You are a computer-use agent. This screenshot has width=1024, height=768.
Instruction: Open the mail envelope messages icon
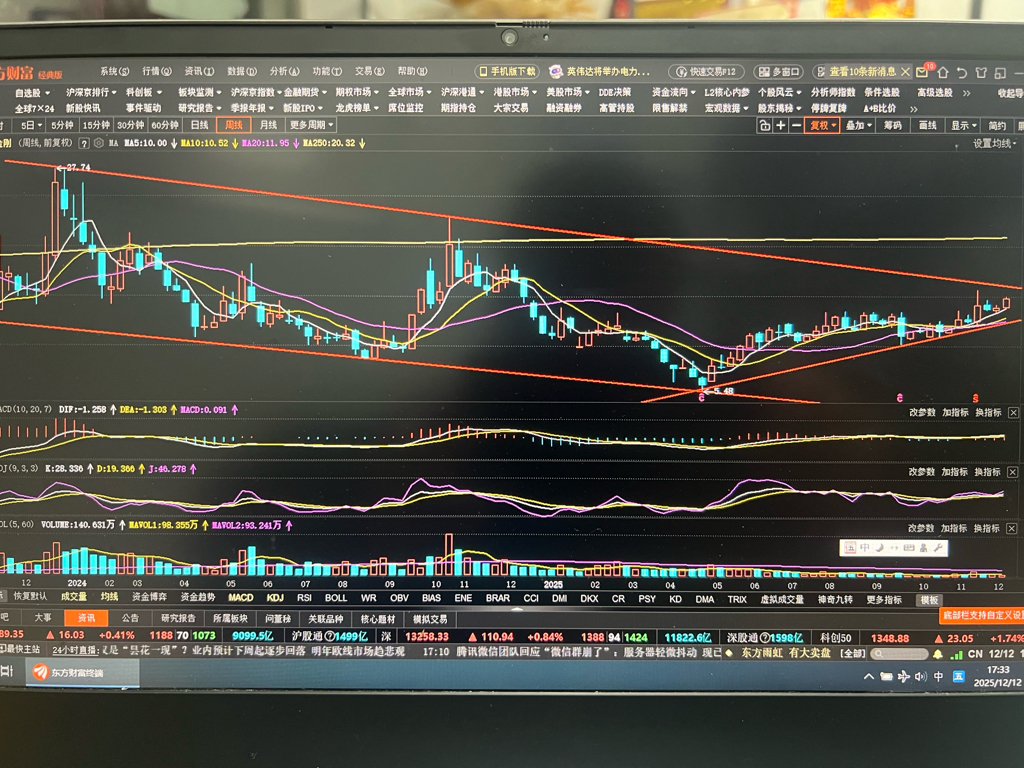[x=922, y=72]
